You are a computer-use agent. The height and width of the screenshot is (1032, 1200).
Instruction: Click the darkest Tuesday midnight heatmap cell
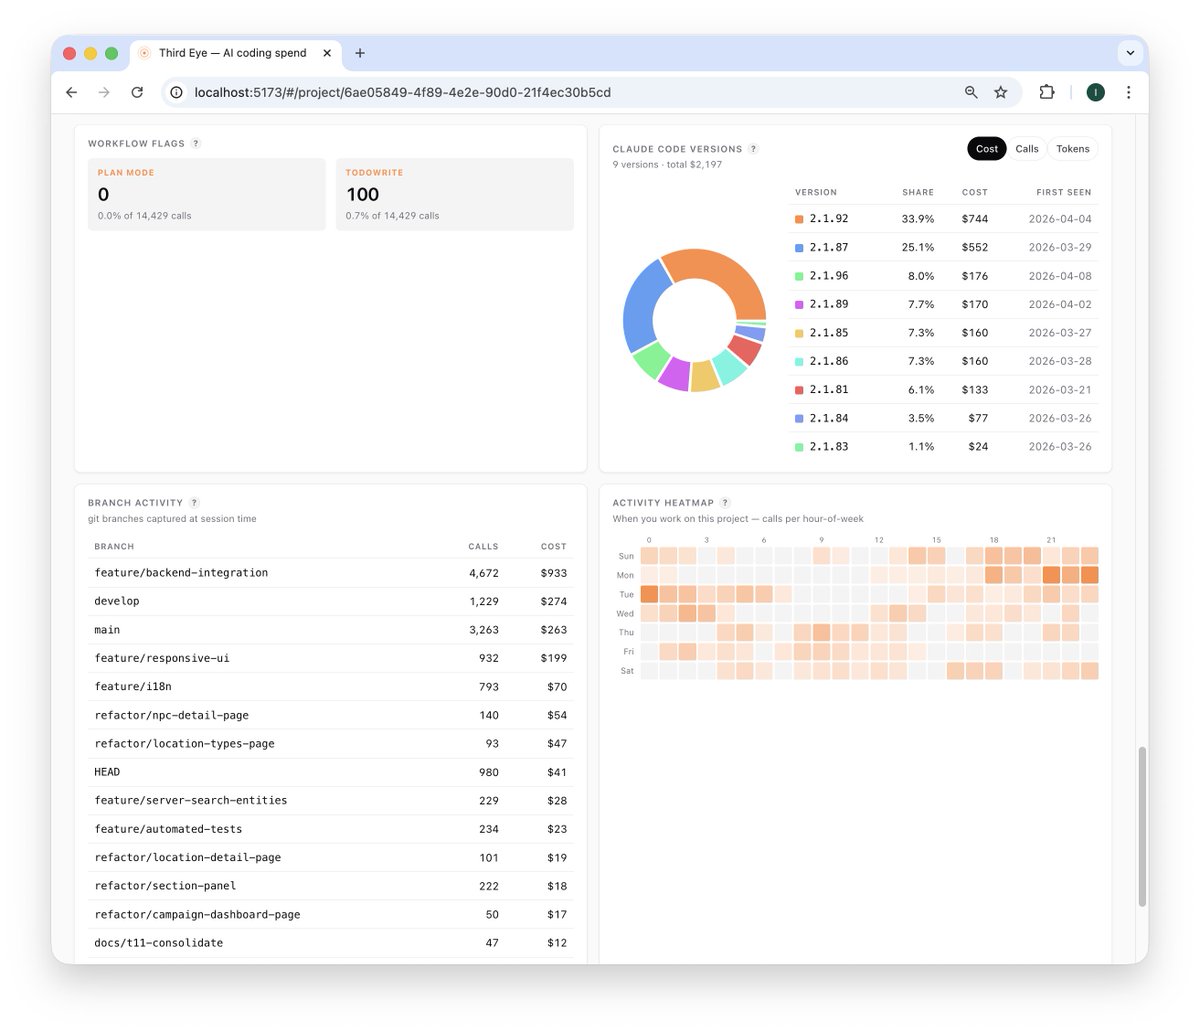649,595
